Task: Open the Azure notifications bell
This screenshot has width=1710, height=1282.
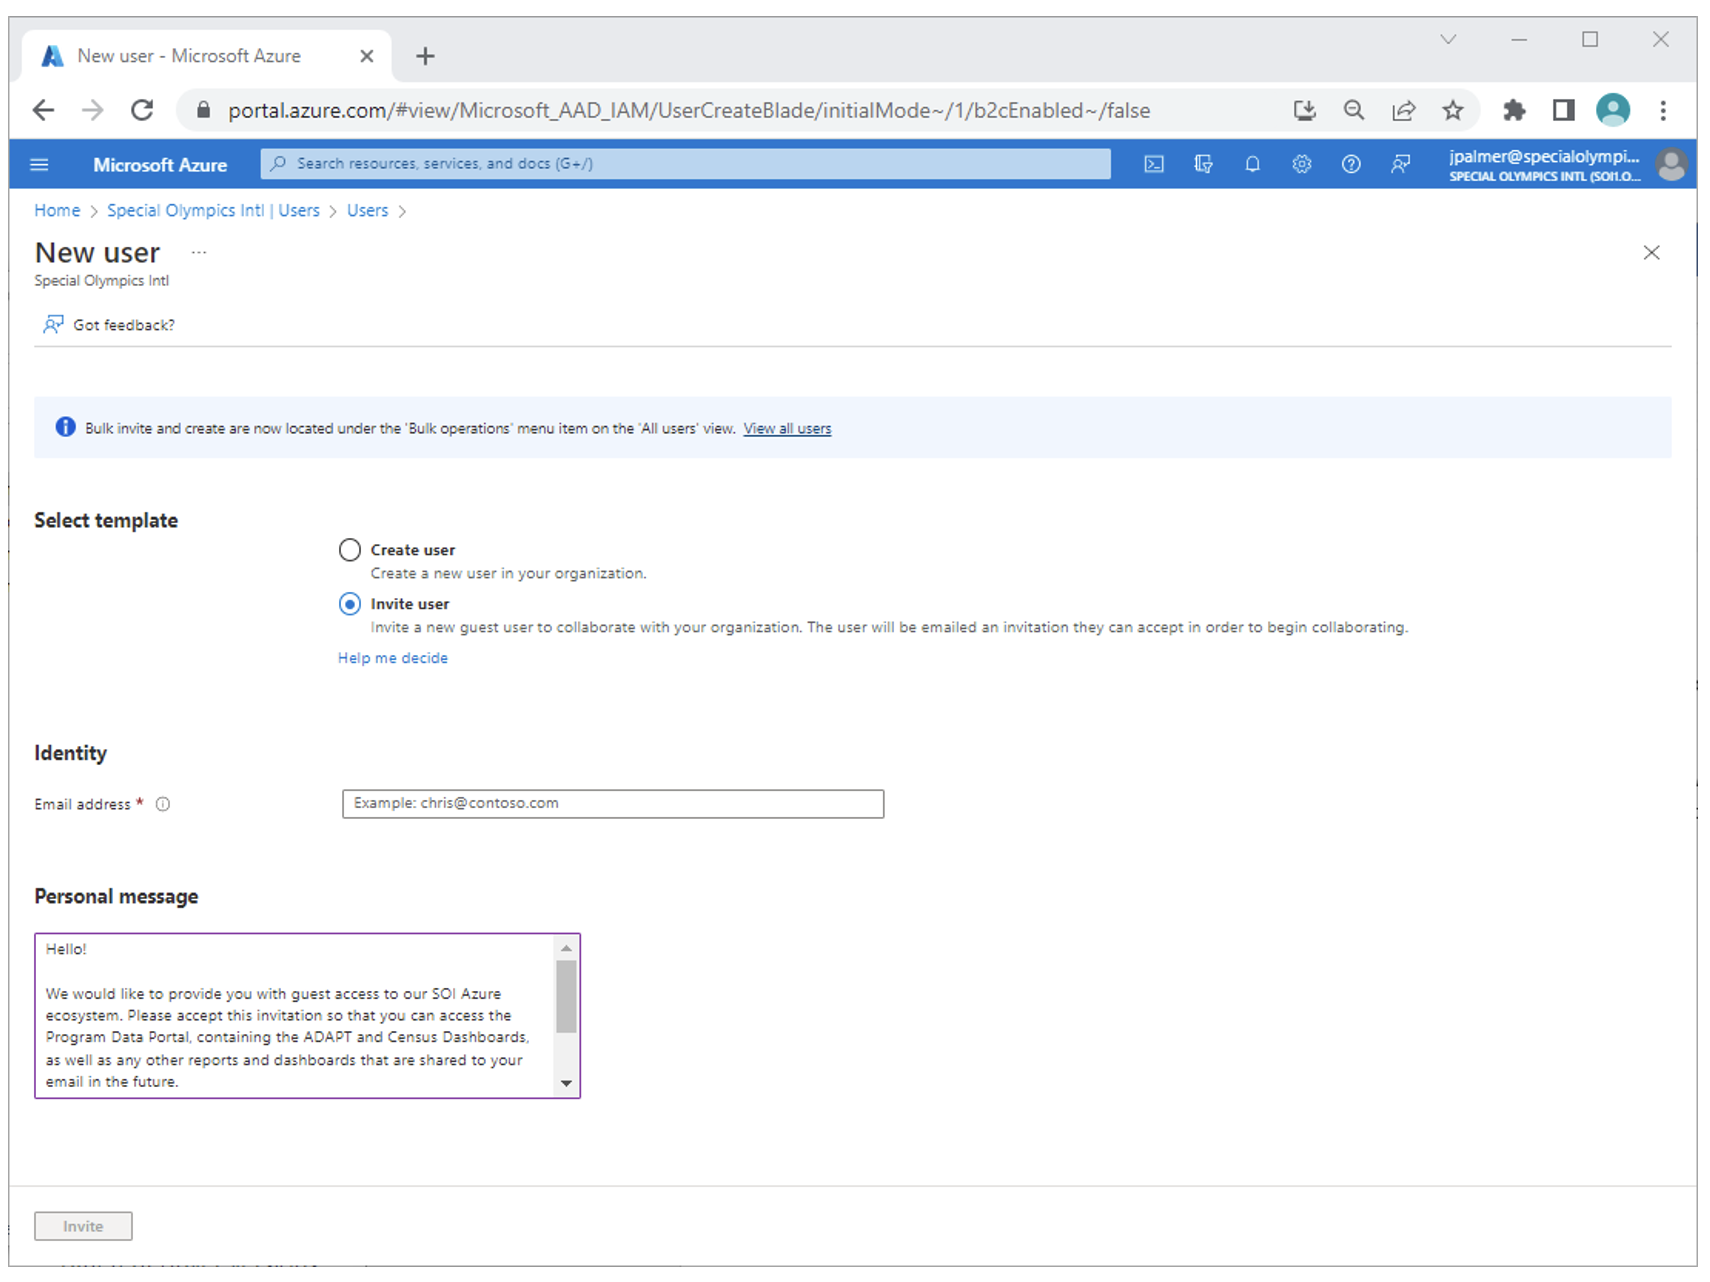Action: (1252, 165)
